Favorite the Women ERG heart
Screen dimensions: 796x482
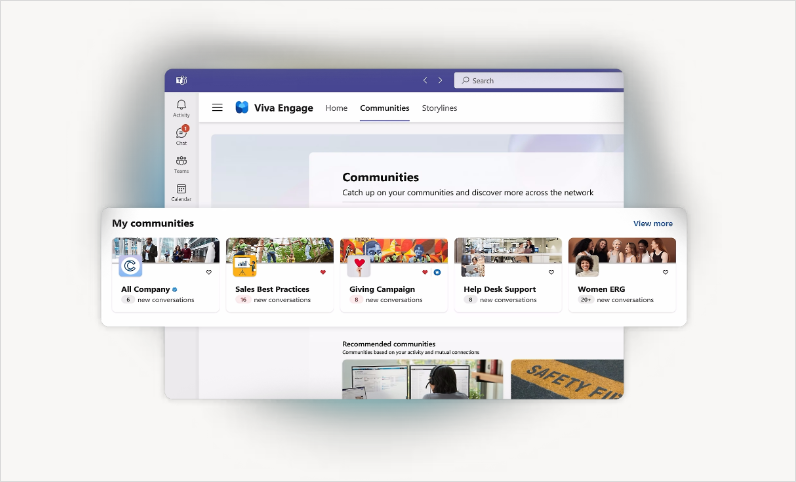(666, 272)
